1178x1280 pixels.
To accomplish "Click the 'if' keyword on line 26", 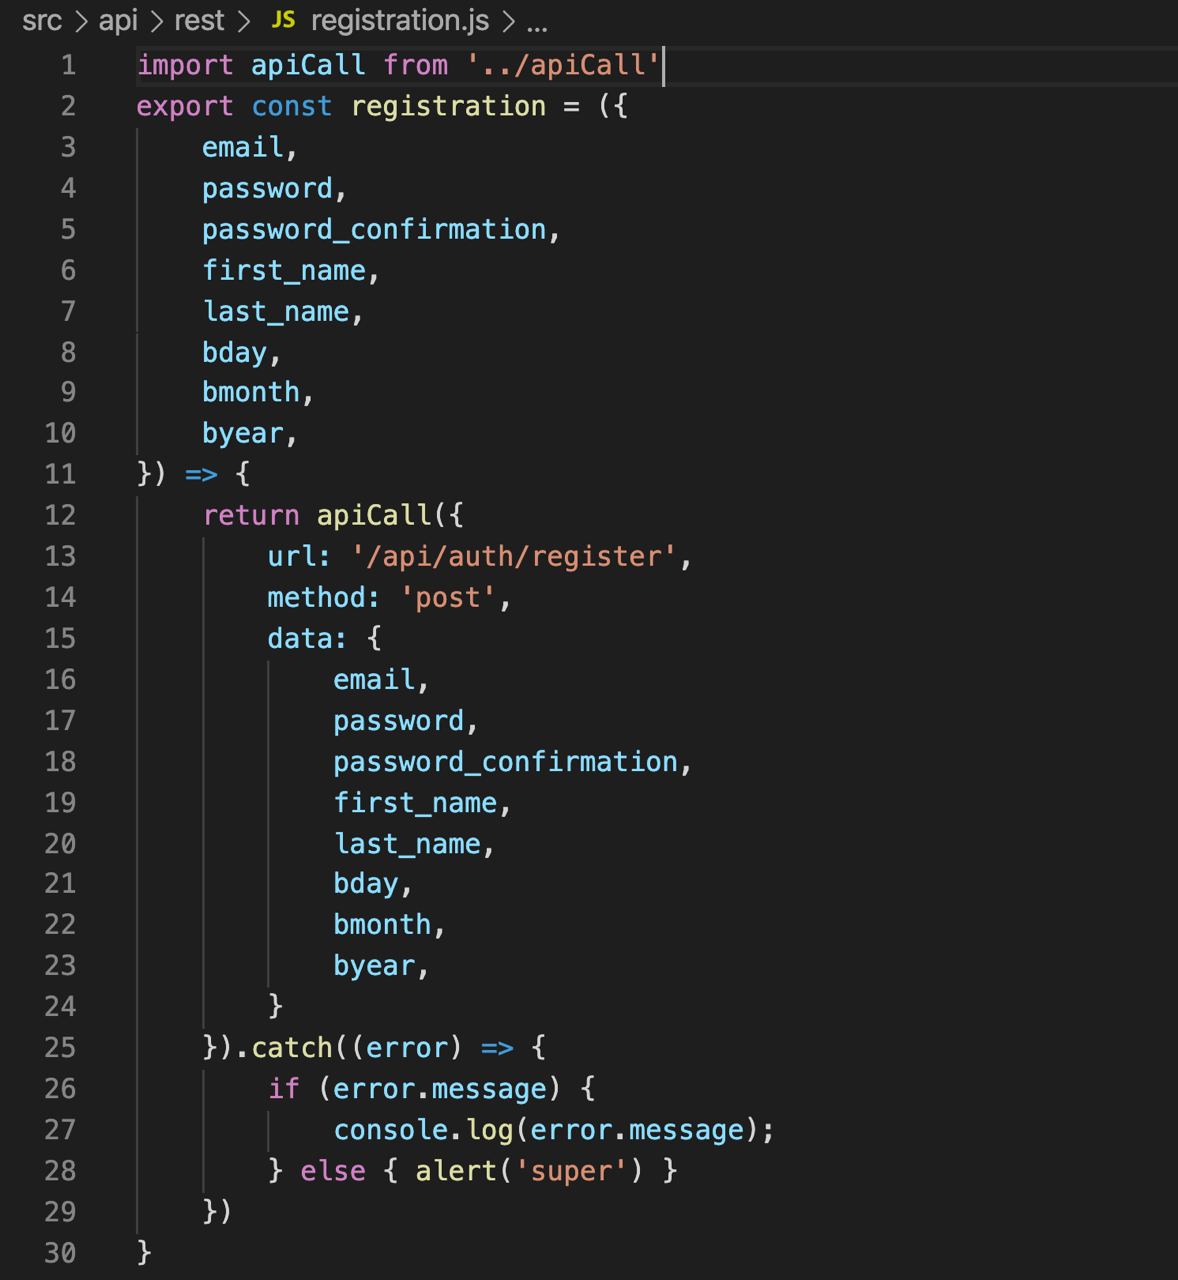I will click(x=283, y=1088).
